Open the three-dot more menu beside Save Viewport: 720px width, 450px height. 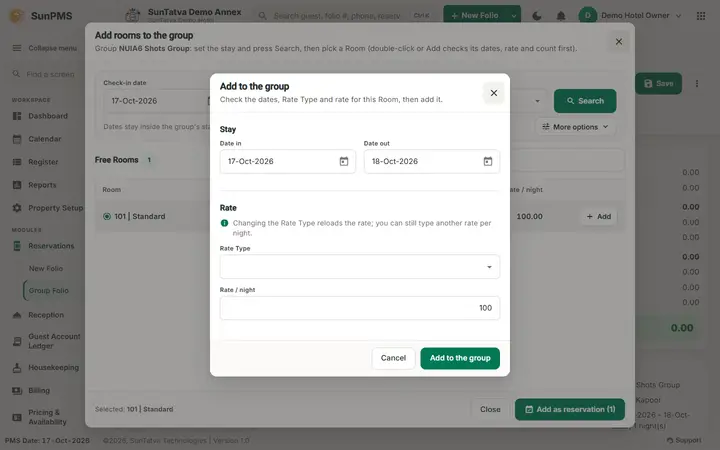697,84
